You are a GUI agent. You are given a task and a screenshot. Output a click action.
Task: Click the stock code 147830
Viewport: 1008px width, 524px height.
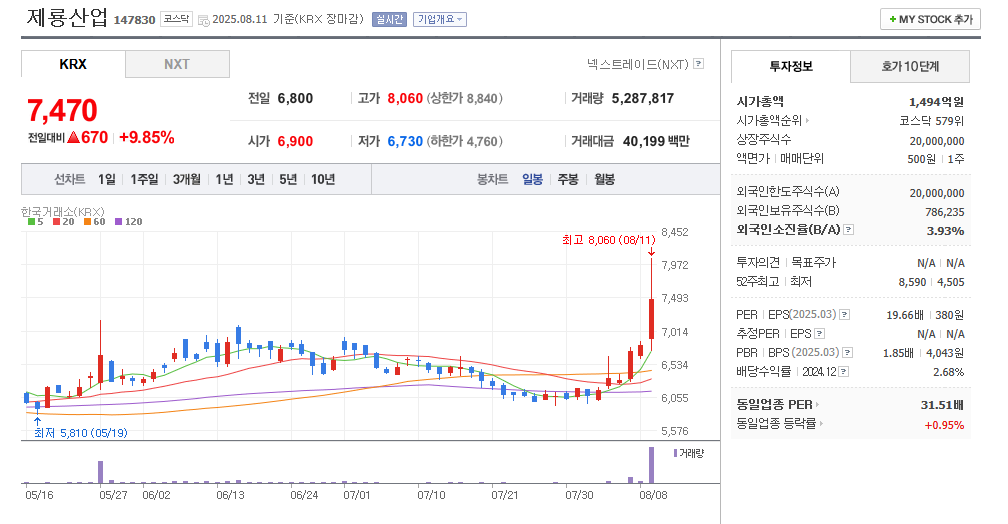[x=134, y=20]
